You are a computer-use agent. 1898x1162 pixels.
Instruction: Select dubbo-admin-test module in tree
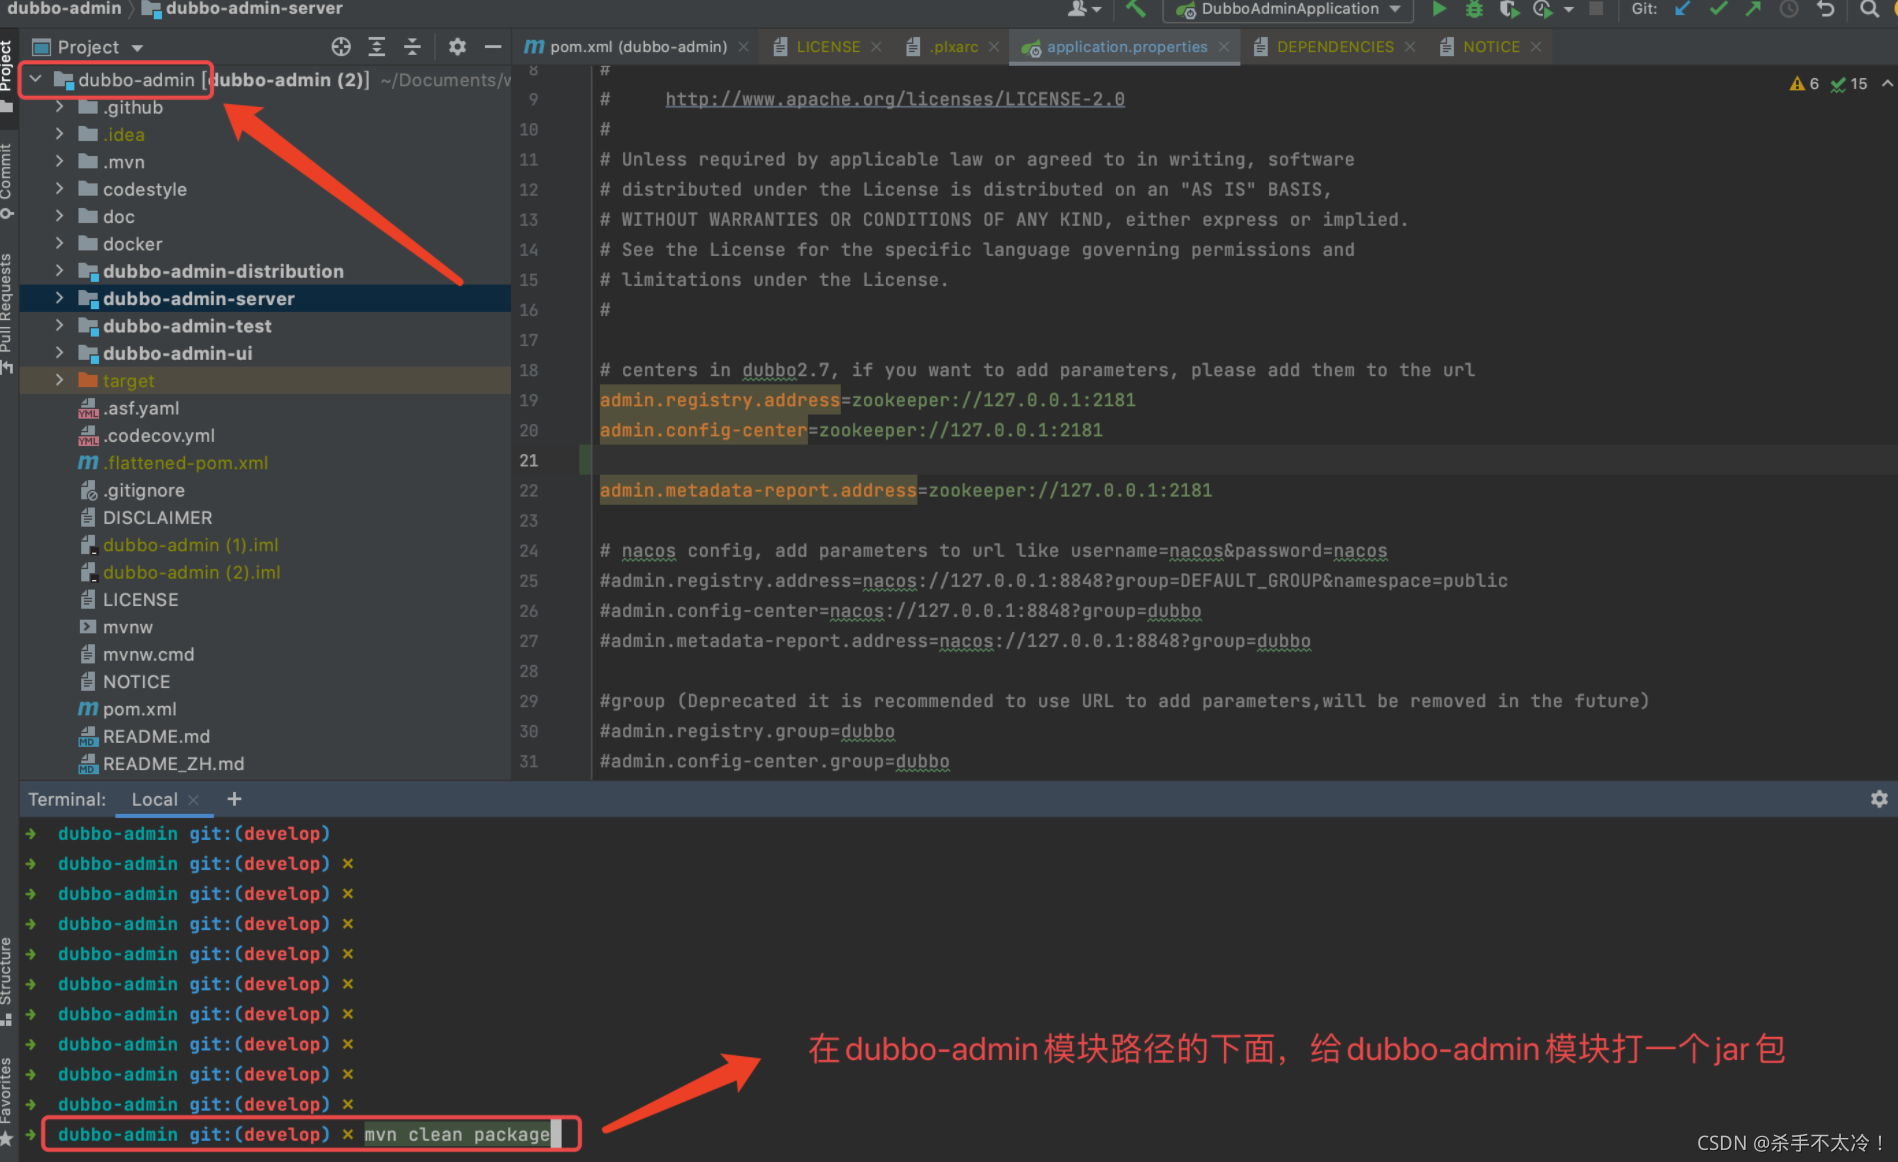(x=187, y=326)
